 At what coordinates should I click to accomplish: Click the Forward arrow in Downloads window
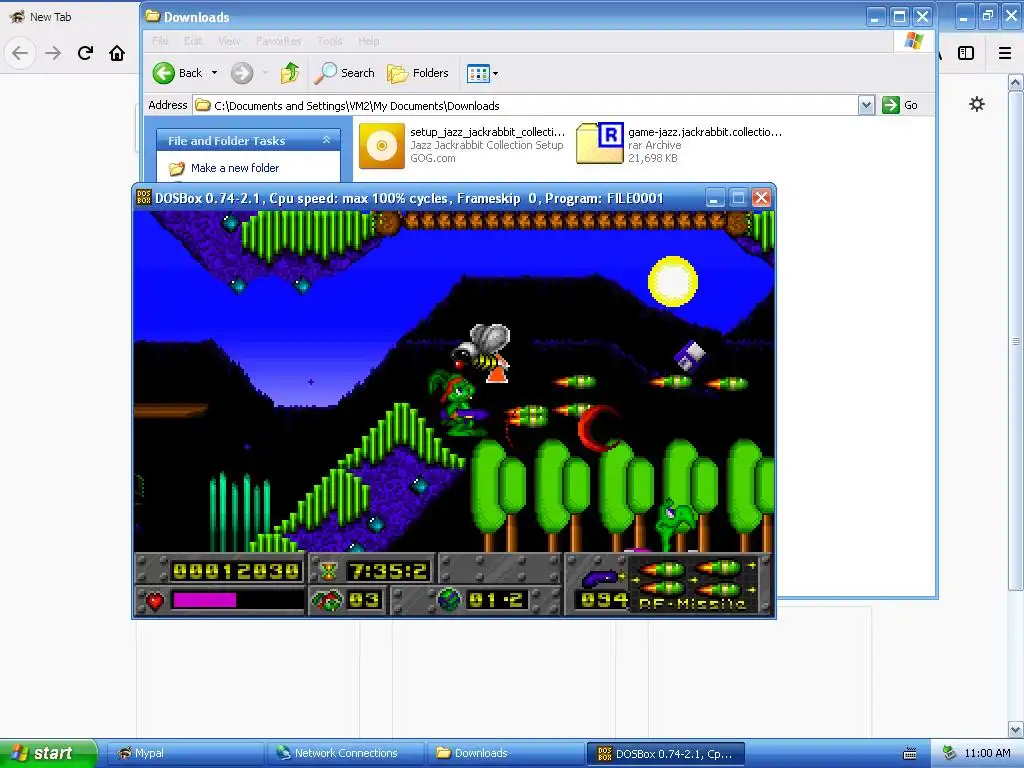coord(242,73)
